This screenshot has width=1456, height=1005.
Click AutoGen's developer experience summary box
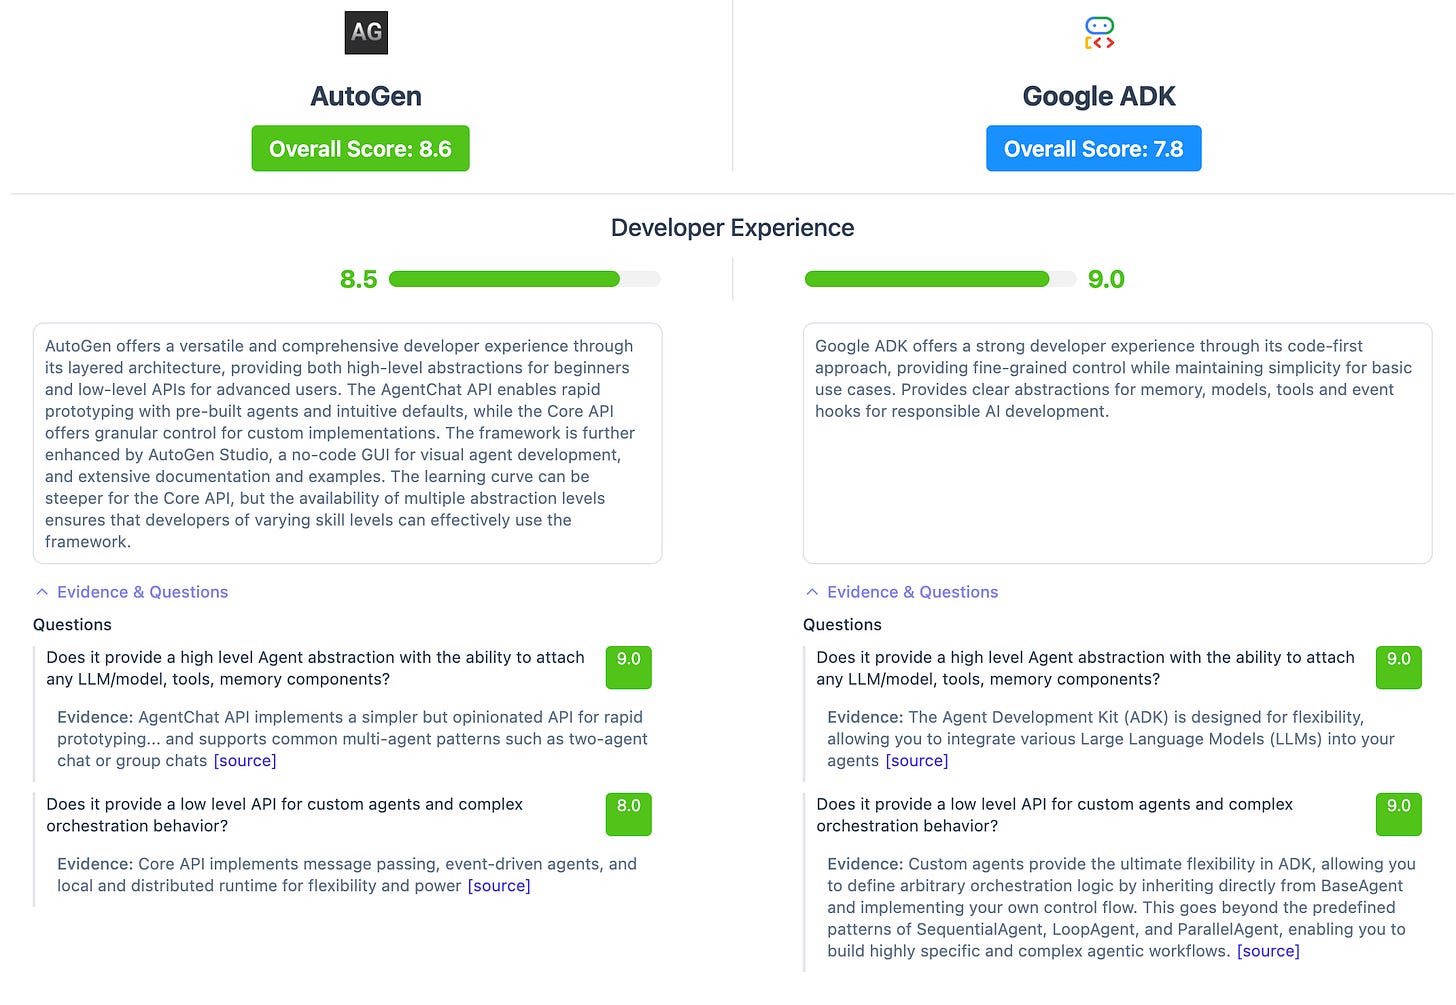pyautogui.click(x=347, y=443)
